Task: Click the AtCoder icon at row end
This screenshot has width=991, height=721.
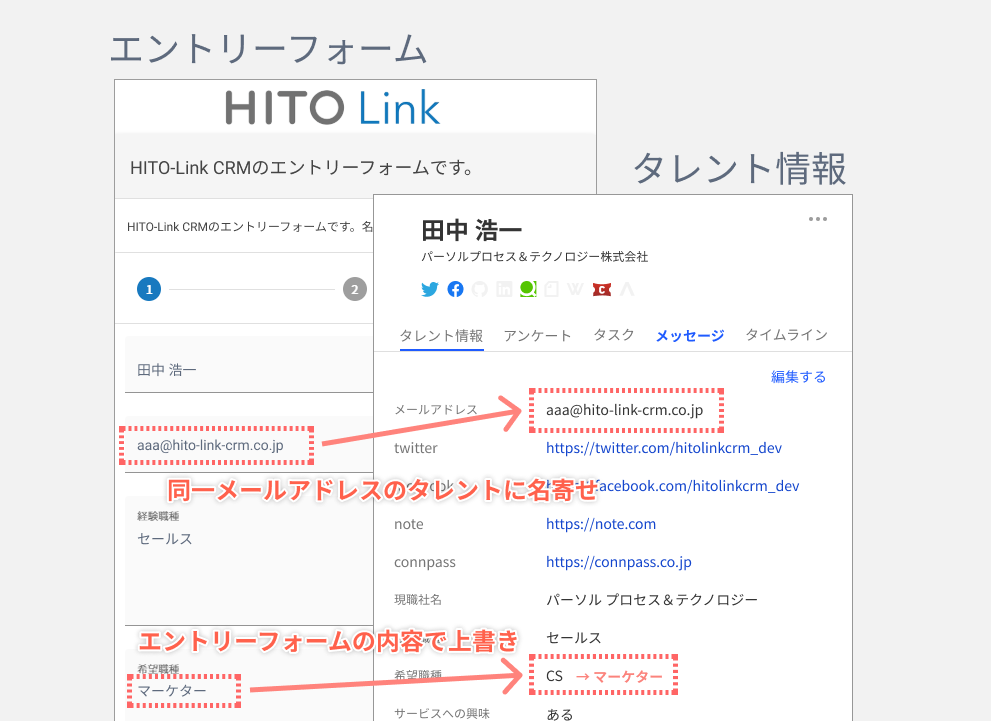Action: pyautogui.click(x=627, y=289)
